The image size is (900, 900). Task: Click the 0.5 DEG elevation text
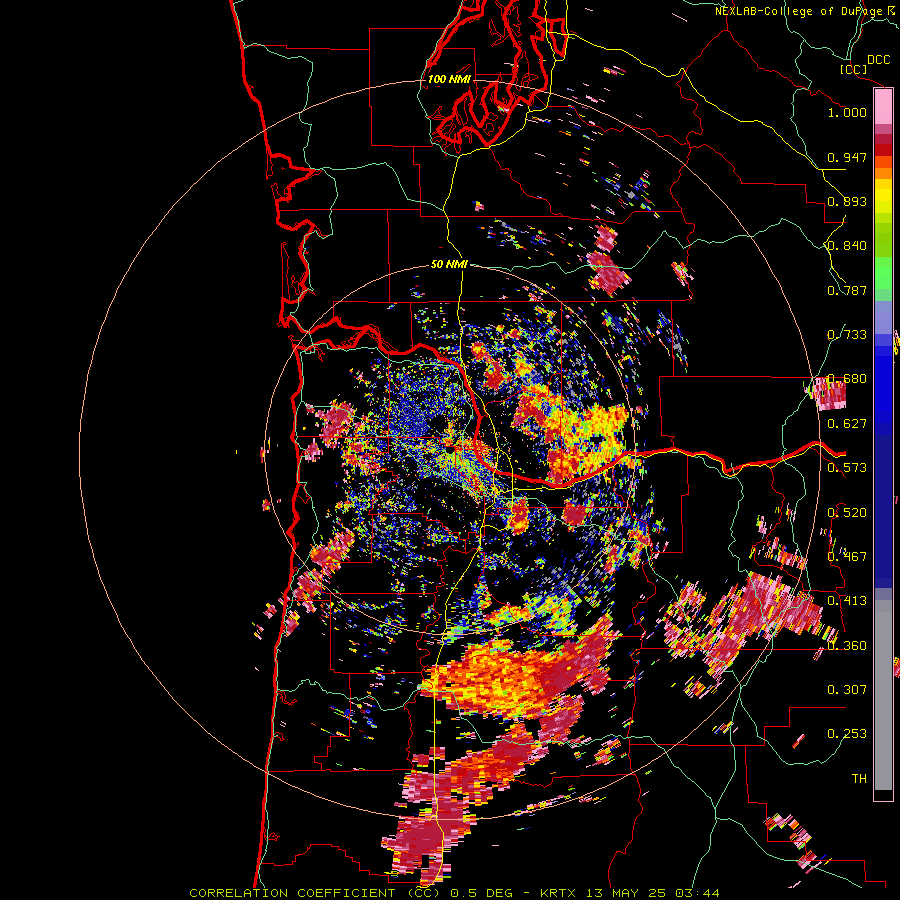pos(482,893)
